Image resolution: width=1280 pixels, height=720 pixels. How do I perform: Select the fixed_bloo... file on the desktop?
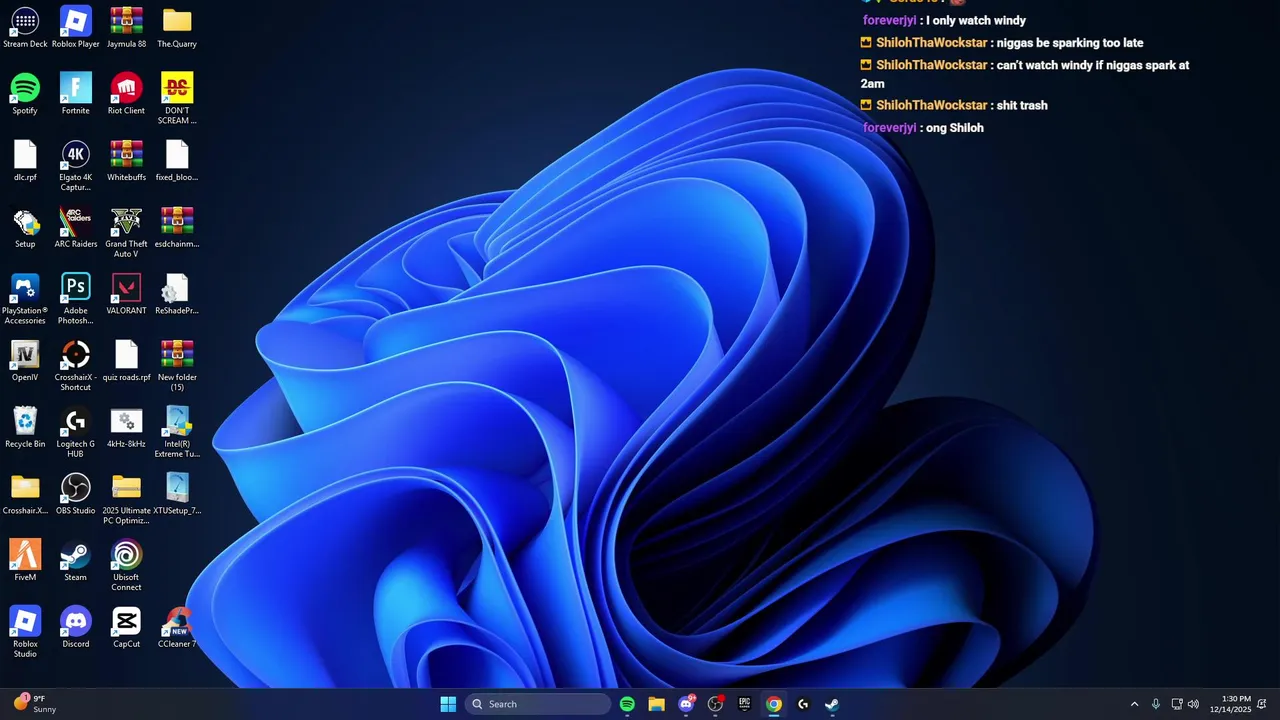tap(177, 161)
